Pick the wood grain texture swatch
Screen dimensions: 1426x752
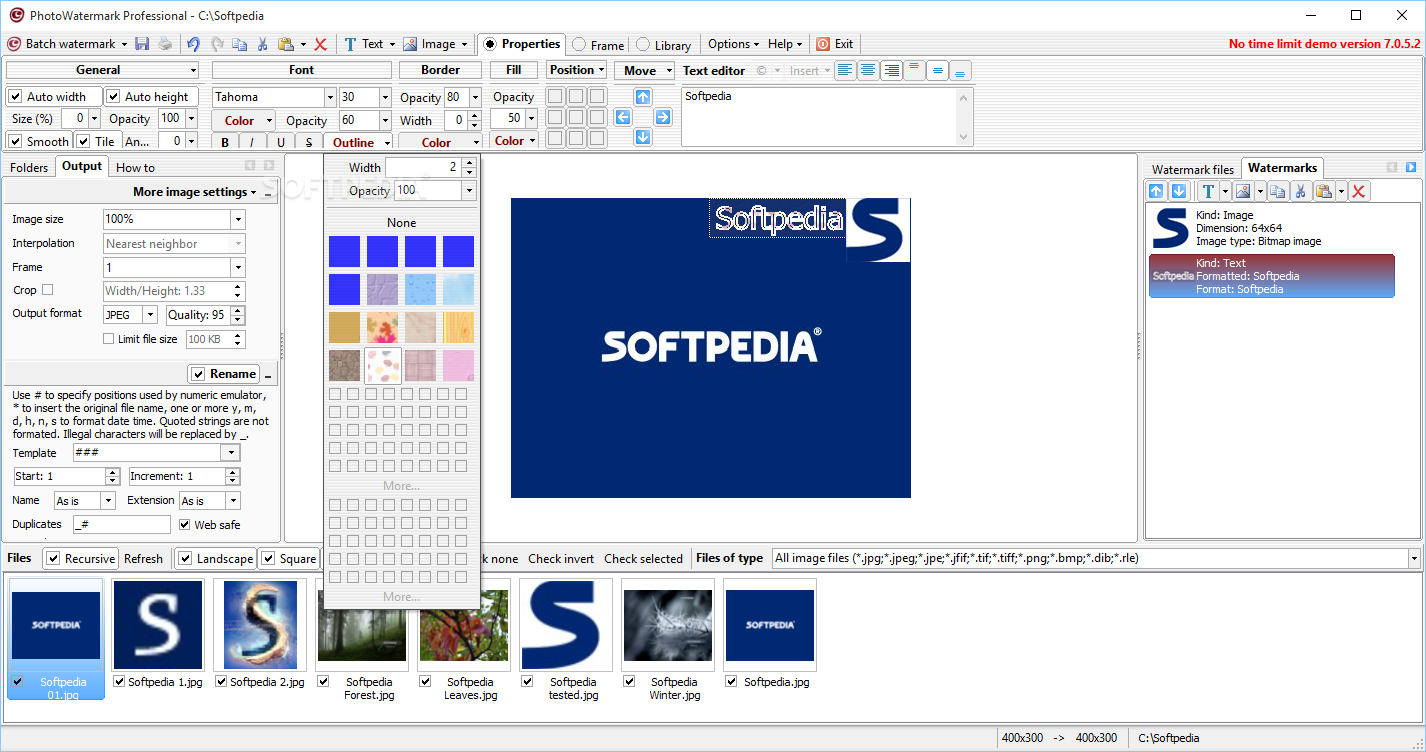458,328
